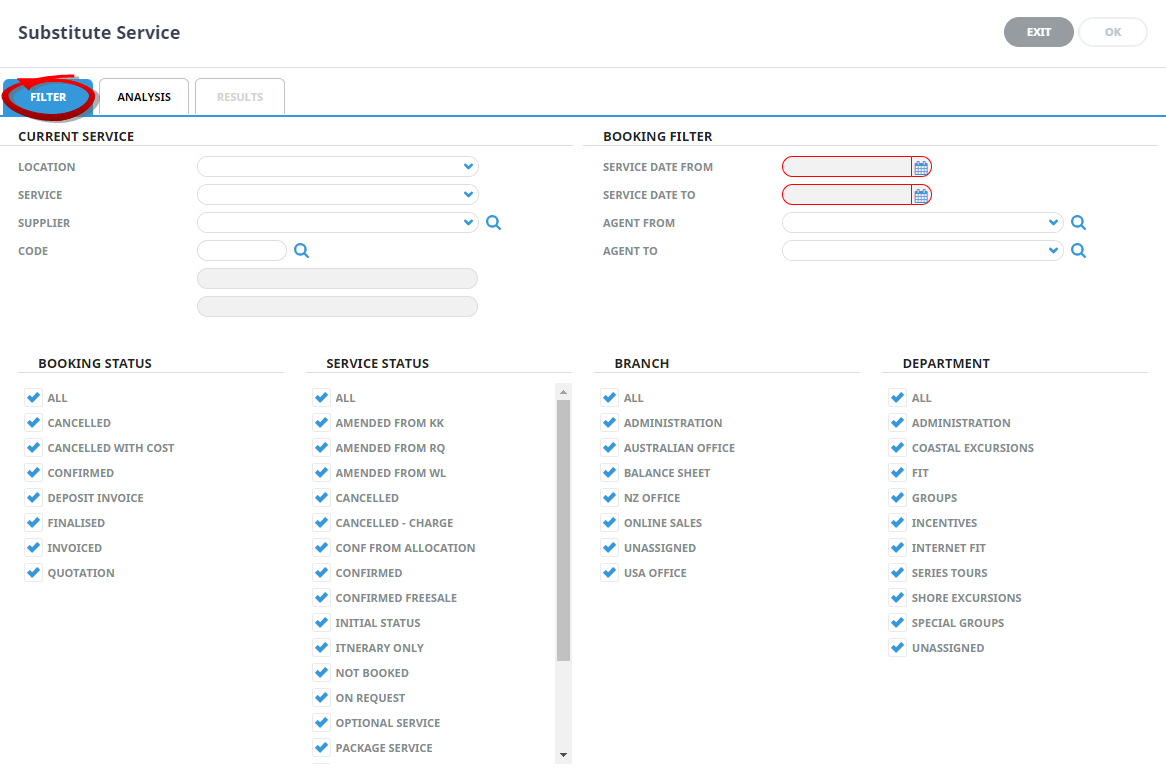Search suppliers with the magnifier icon
Image resolution: width=1166 pixels, height=775 pixels.
click(494, 222)
